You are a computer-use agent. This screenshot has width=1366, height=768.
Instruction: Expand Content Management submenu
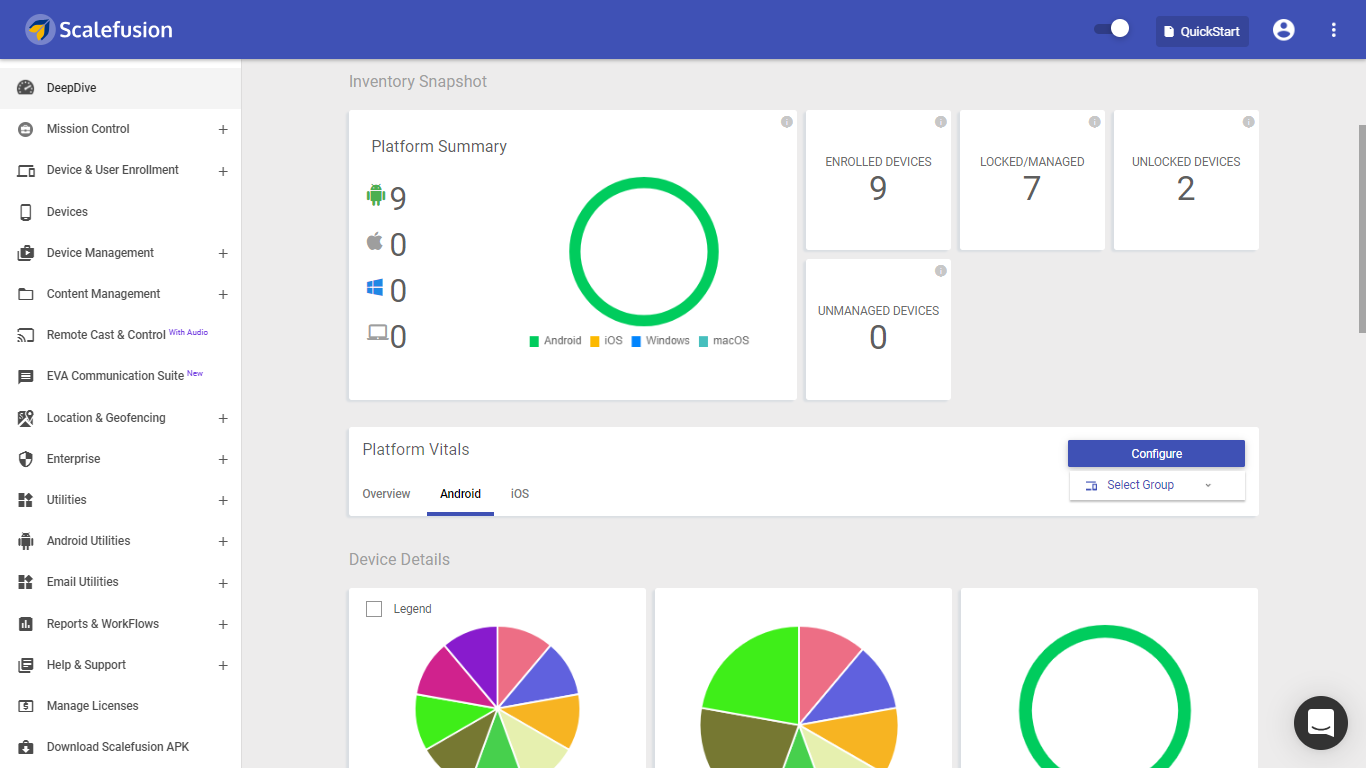click(x=223, y=295)
